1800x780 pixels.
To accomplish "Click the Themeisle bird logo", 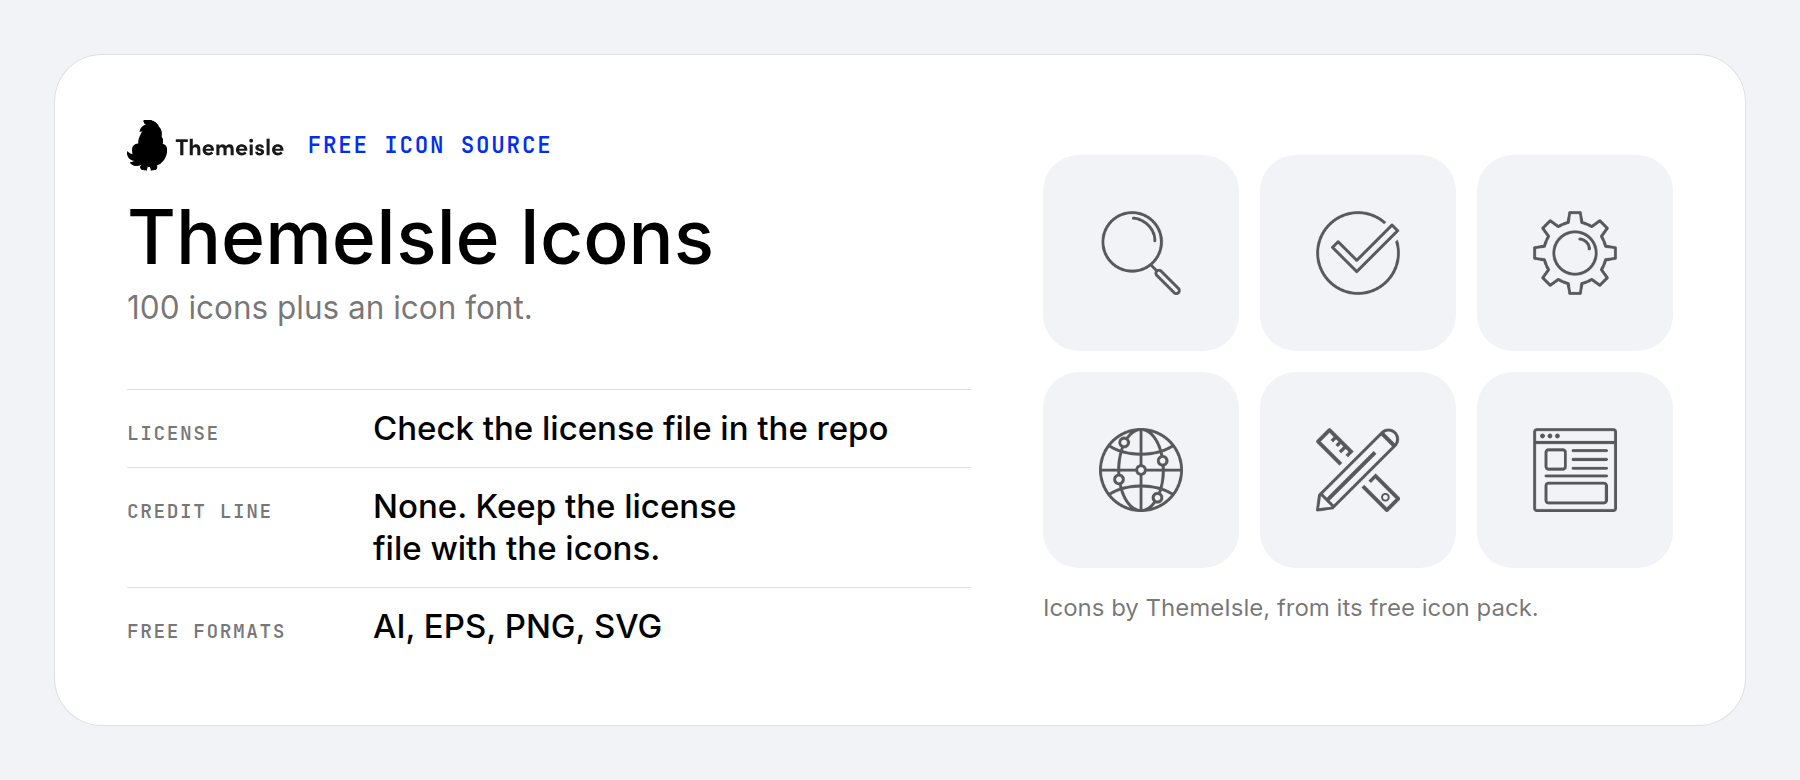I will (147, 146).
